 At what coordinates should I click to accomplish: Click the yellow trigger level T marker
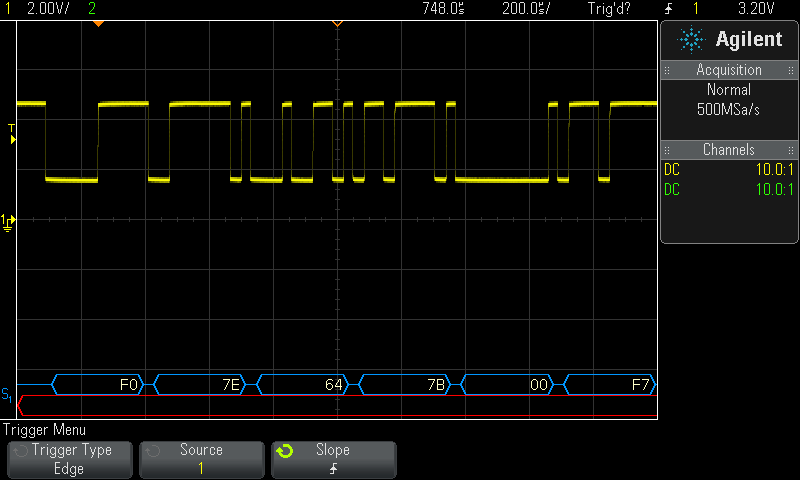click(x=12, y=134)
